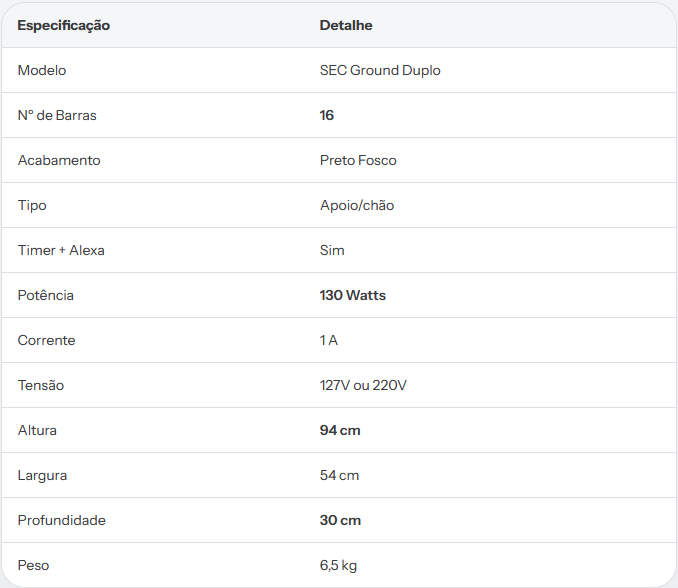Select the Sim value for Timer + Alexa

pyautogui.click(x=332, y=250)
